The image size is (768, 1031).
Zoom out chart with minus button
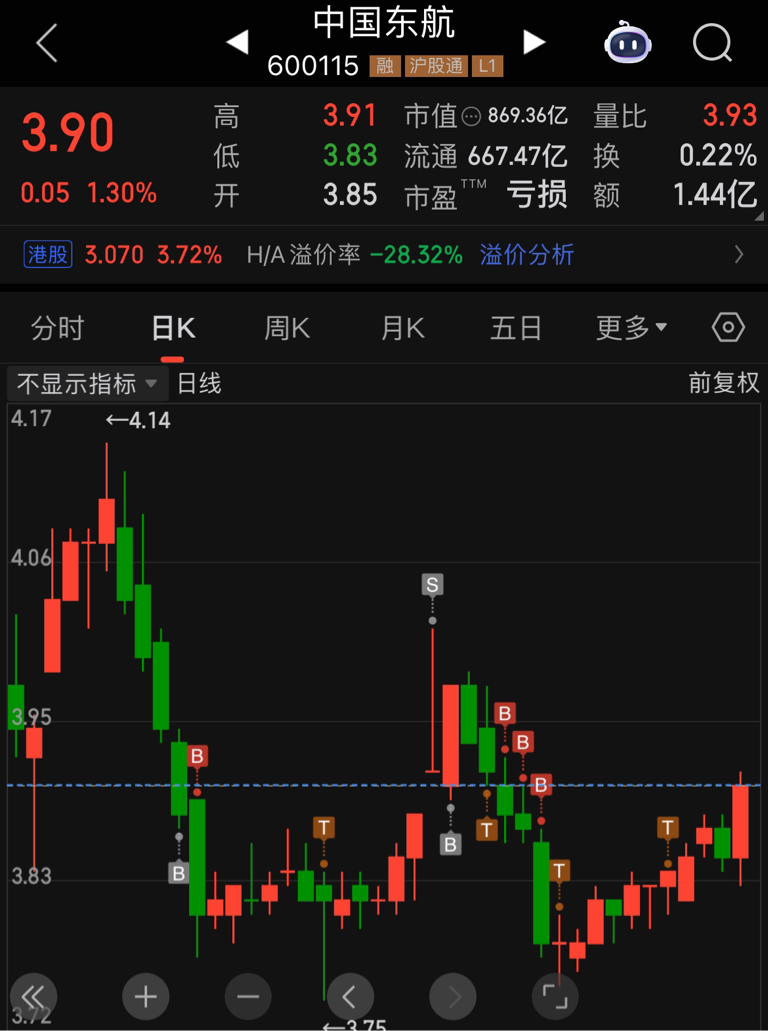[x=248, y=997]
